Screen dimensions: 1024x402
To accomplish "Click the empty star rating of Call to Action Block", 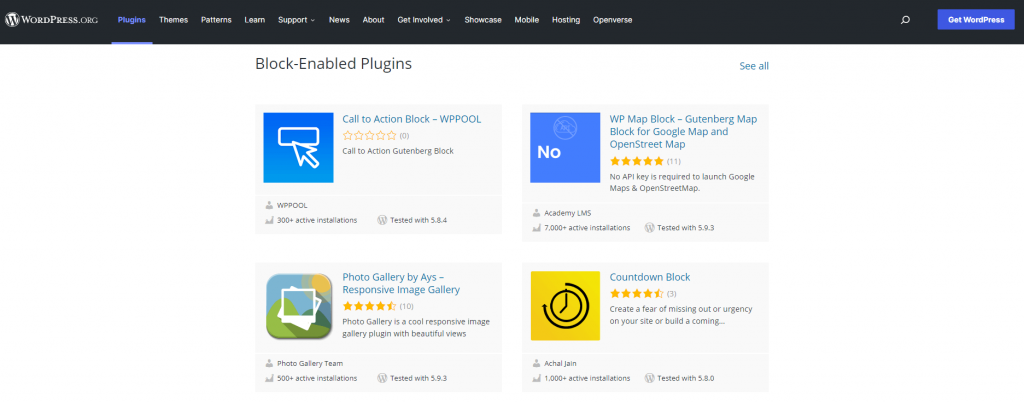I will (370, 136).
